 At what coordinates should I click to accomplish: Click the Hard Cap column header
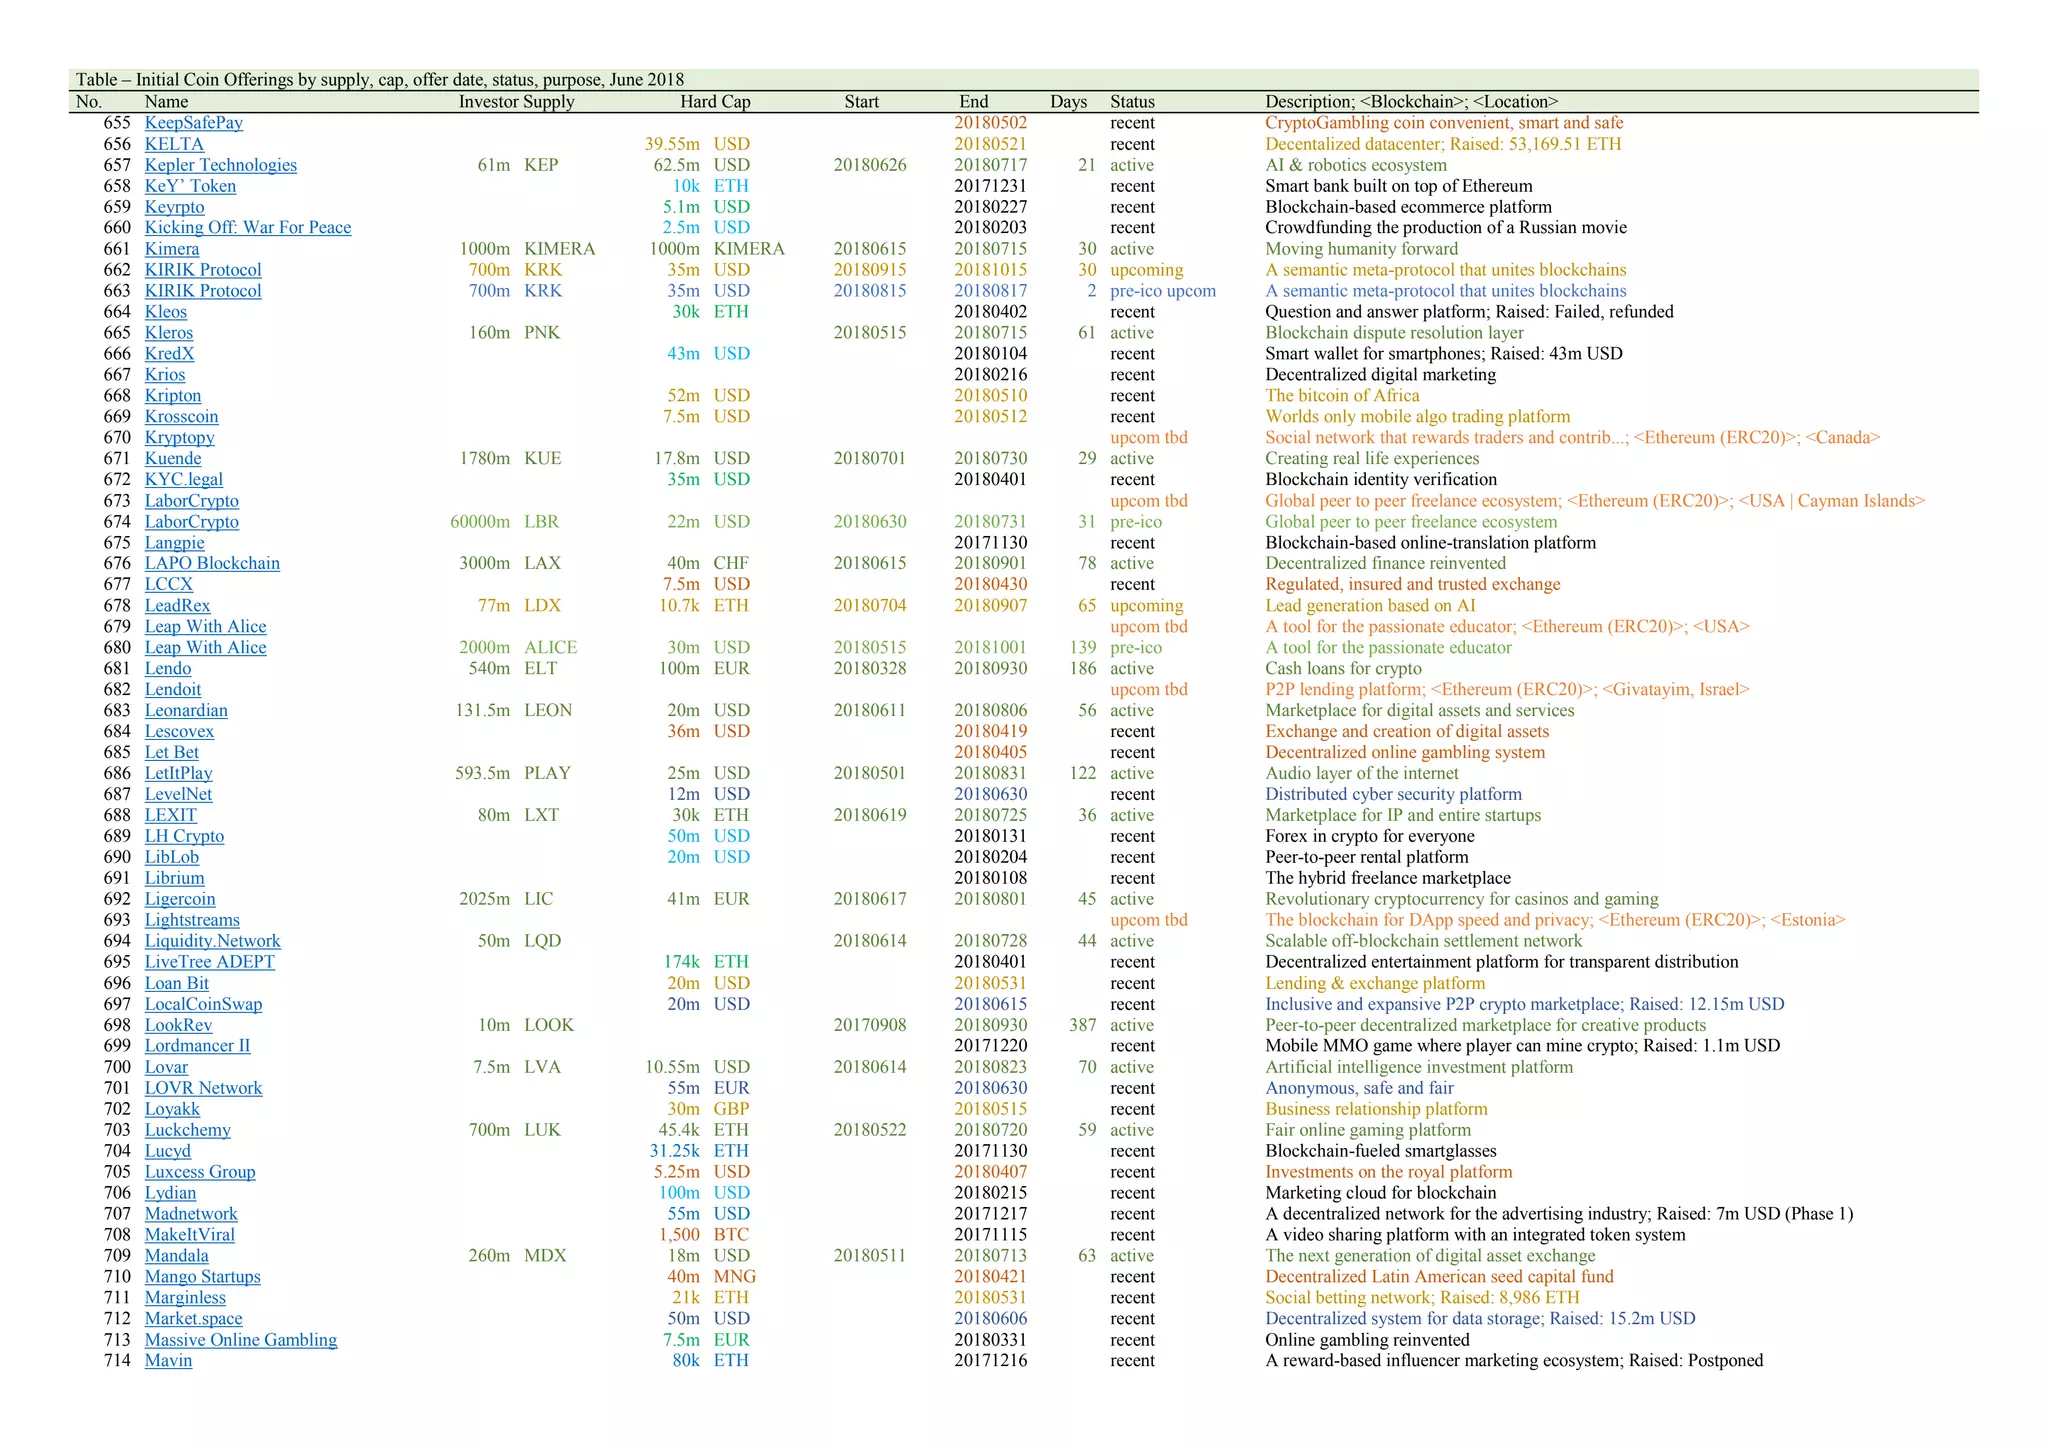click(x=714, y=102)
